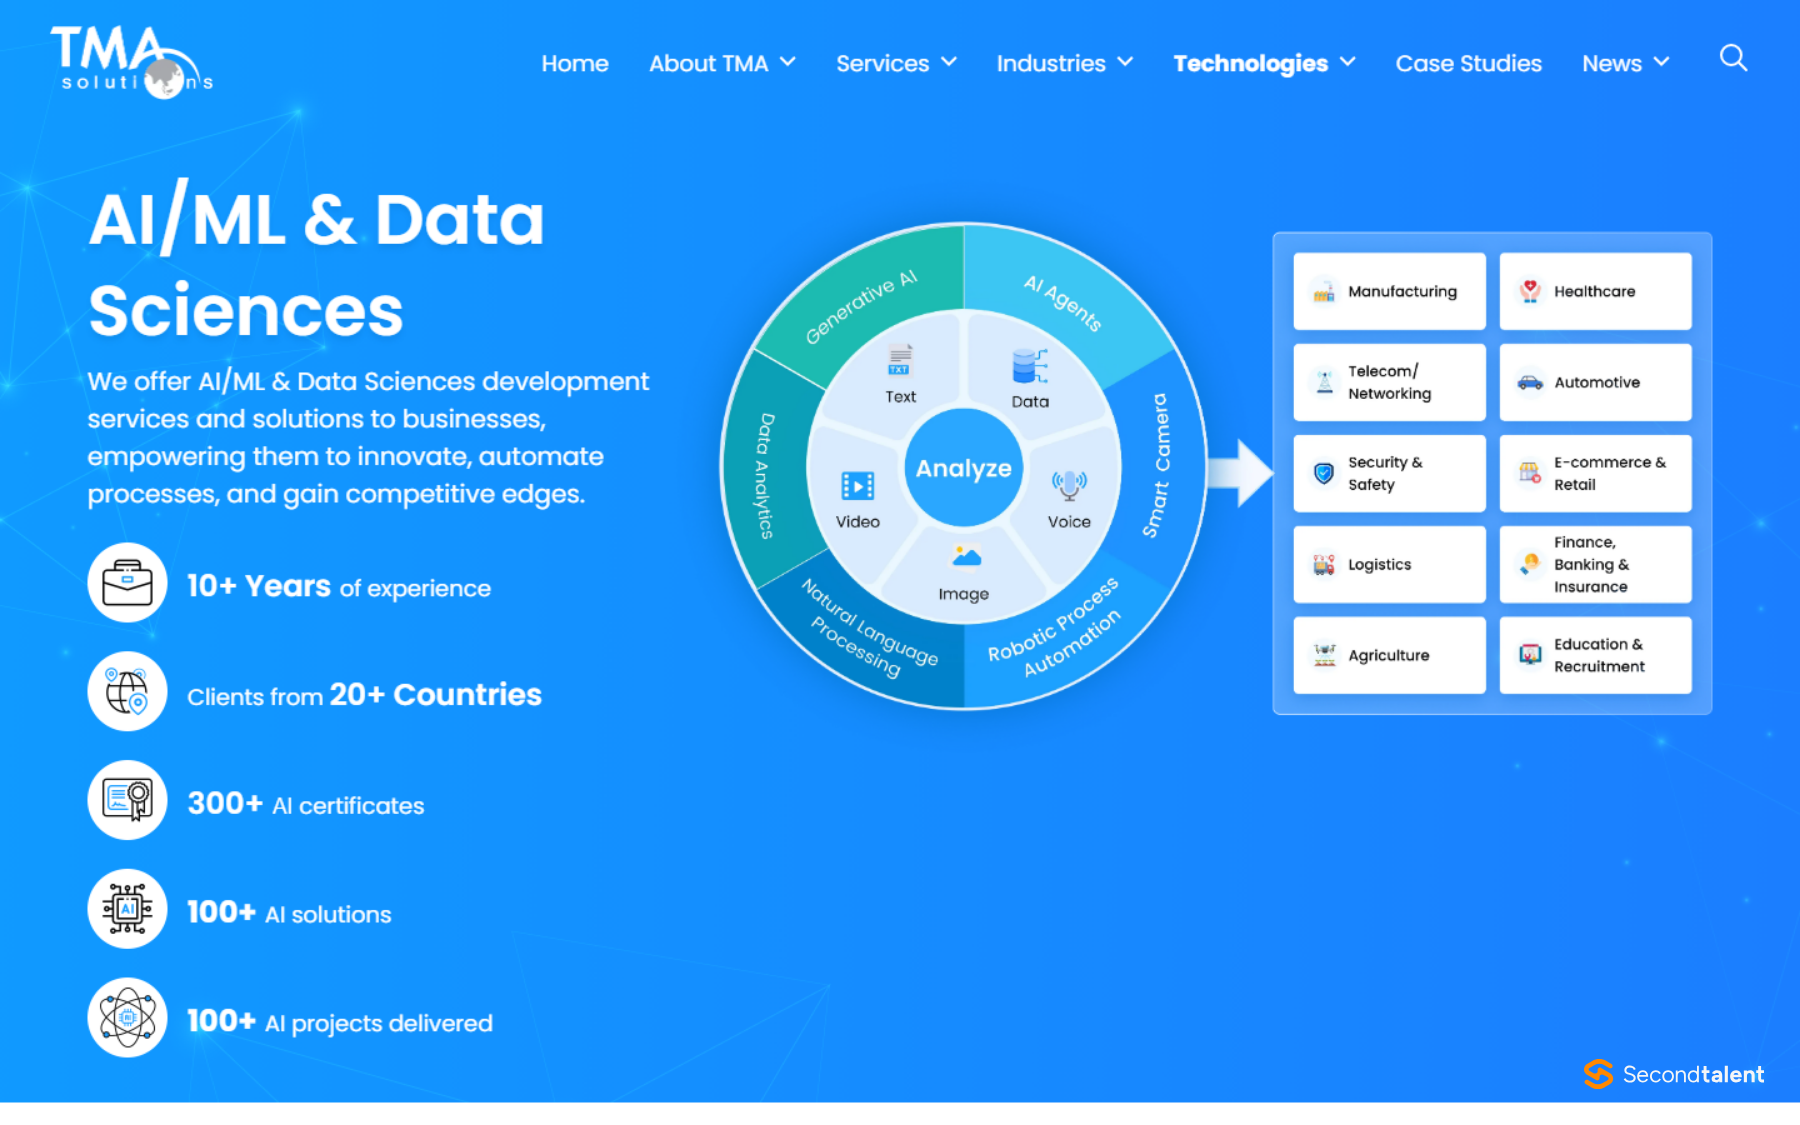1800x1125 pixels.
Task: Open the Finance, Banking & Insurance card
Action: [x=1595, y=564]
